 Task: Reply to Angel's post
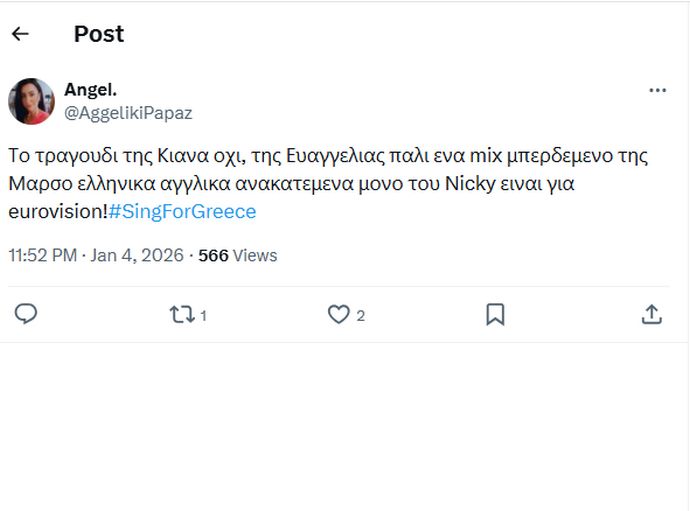tap(27, 315)
